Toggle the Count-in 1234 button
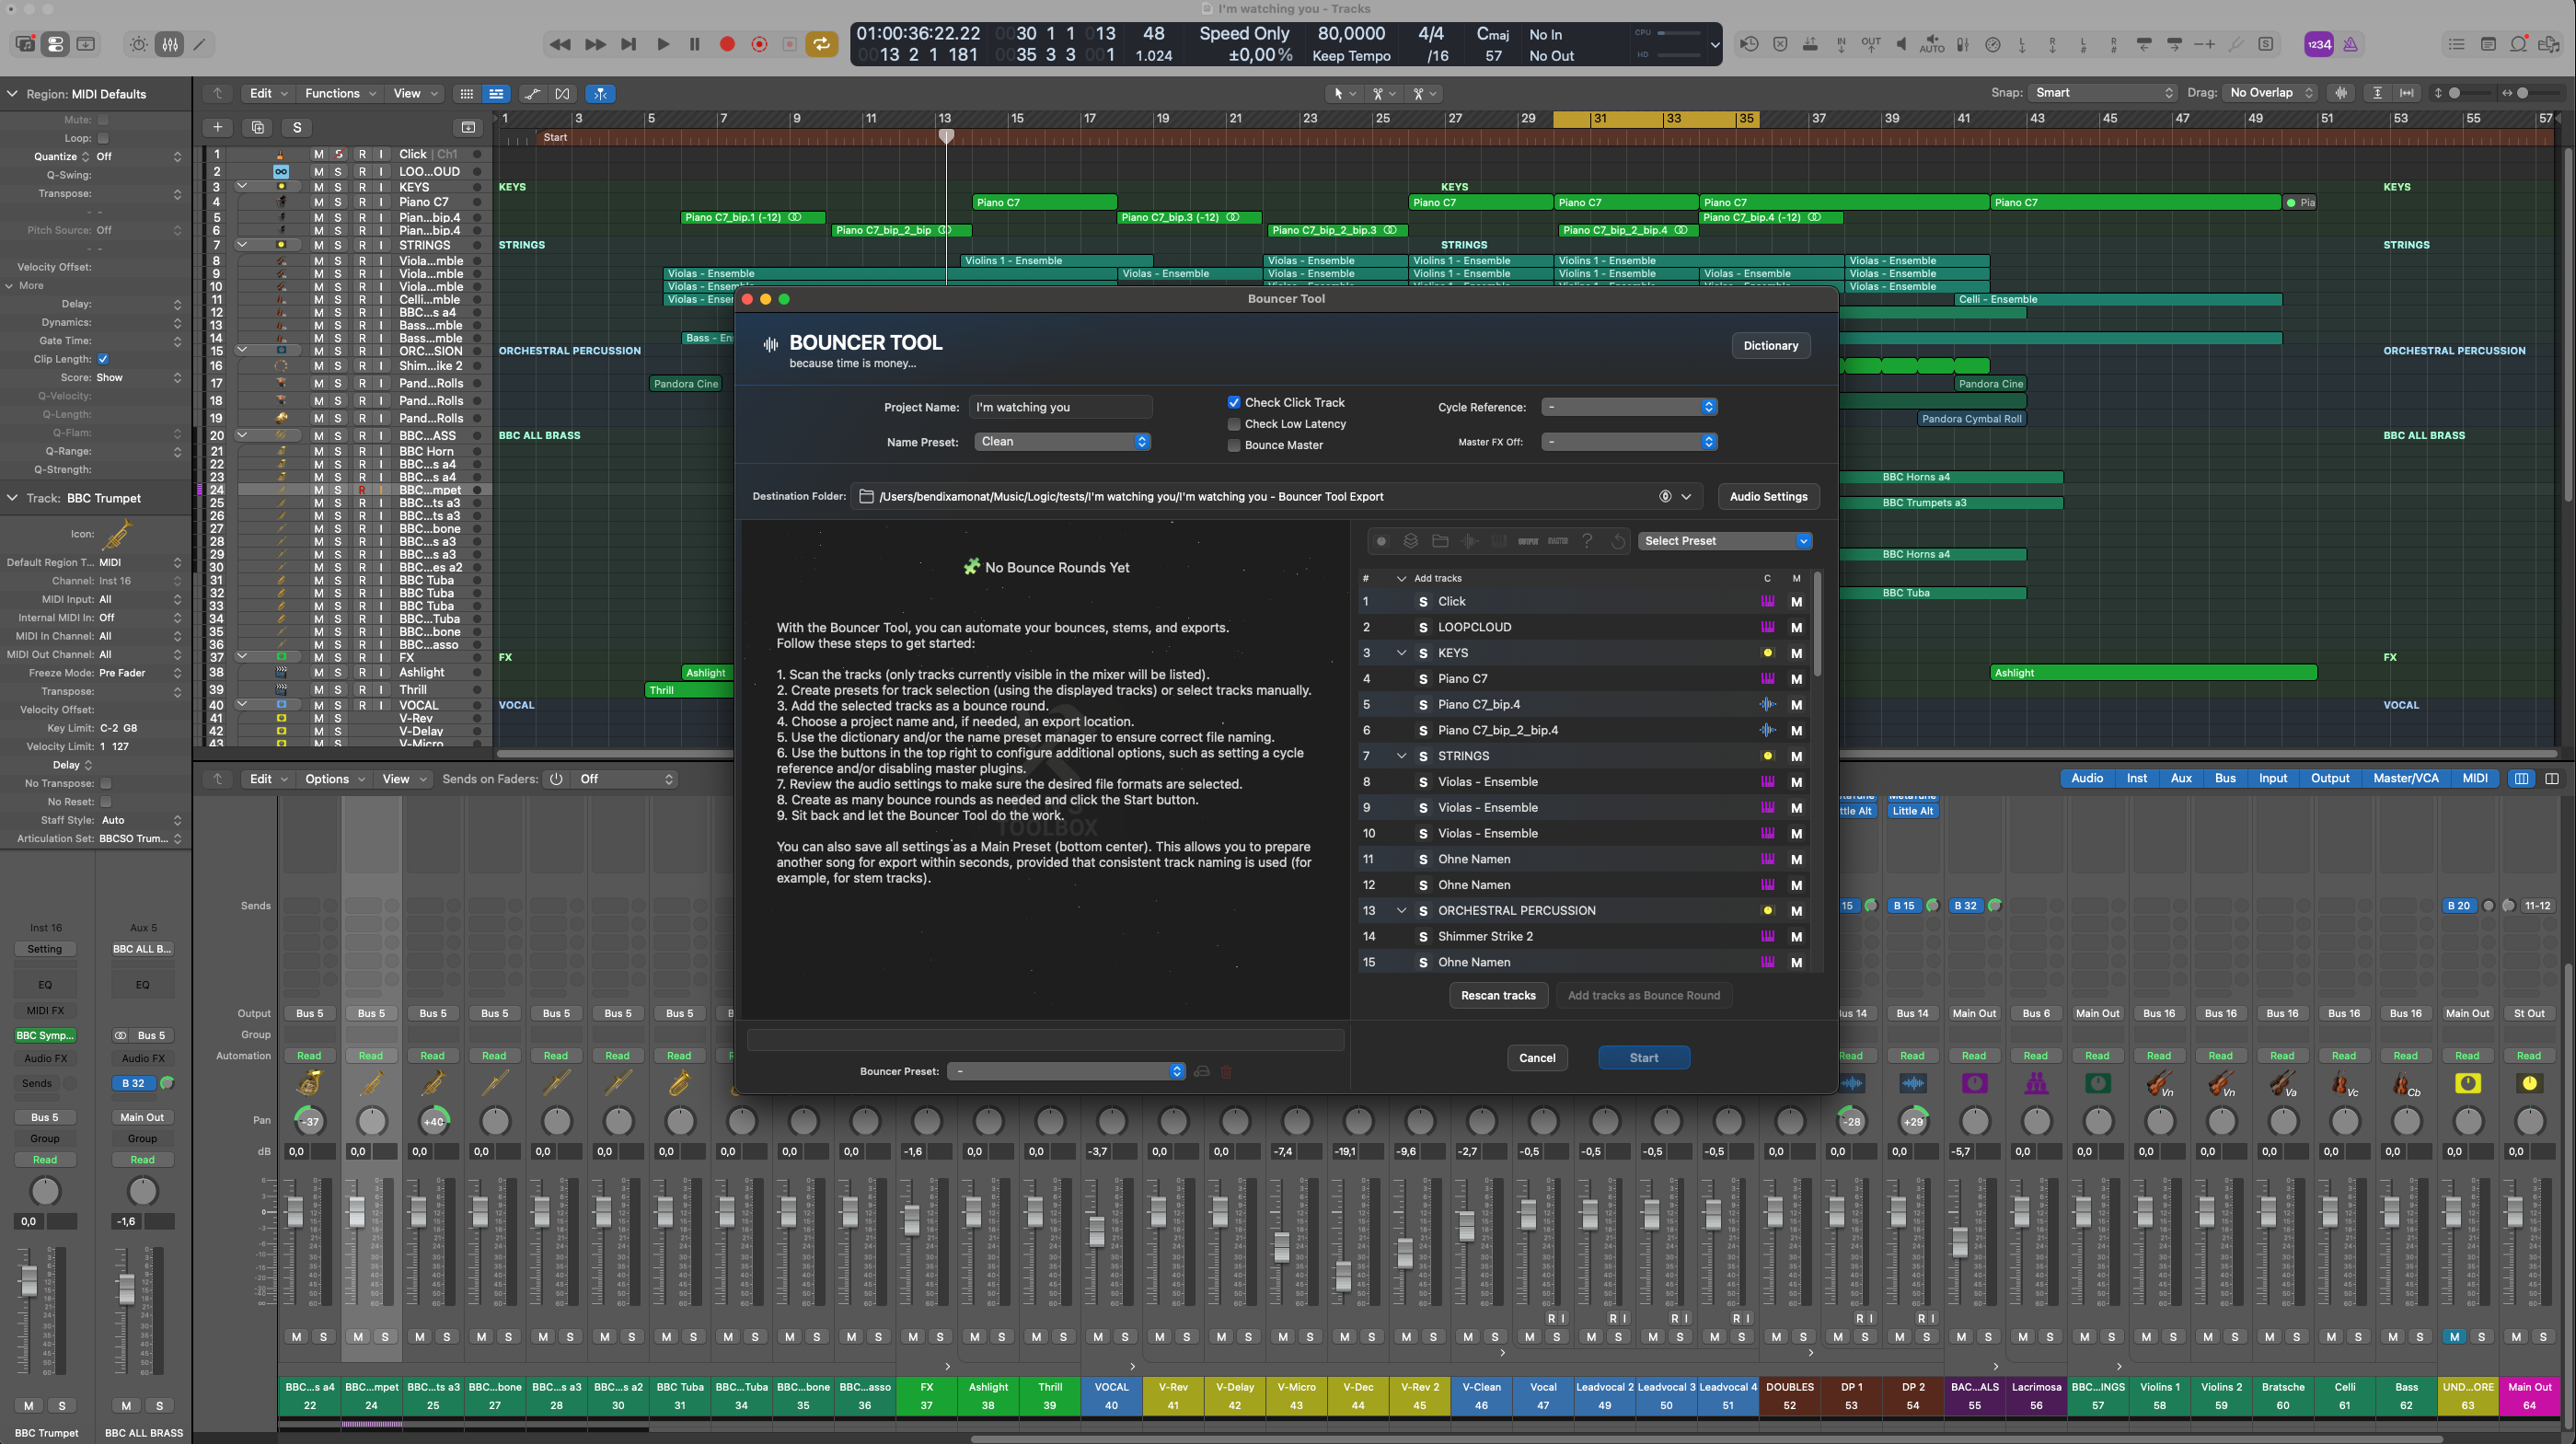This screenshot has height=1444, width=2576. pyautogui.click(x=2319, y=44)
